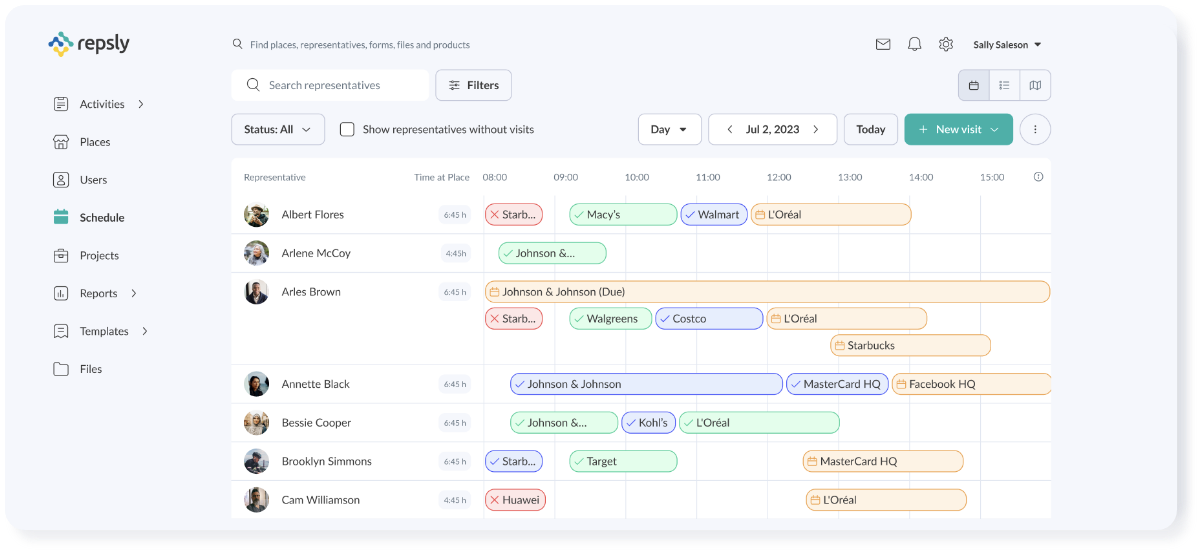Open Activities in the sidebar
The height and width of the screenshot is (555, 1202).
pyautogui.click(x=102, y=104)
